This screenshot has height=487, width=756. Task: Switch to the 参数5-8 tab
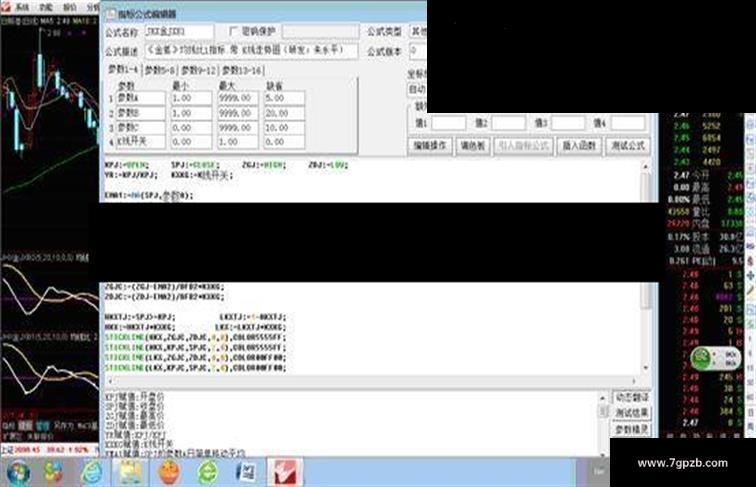[160, 70]
